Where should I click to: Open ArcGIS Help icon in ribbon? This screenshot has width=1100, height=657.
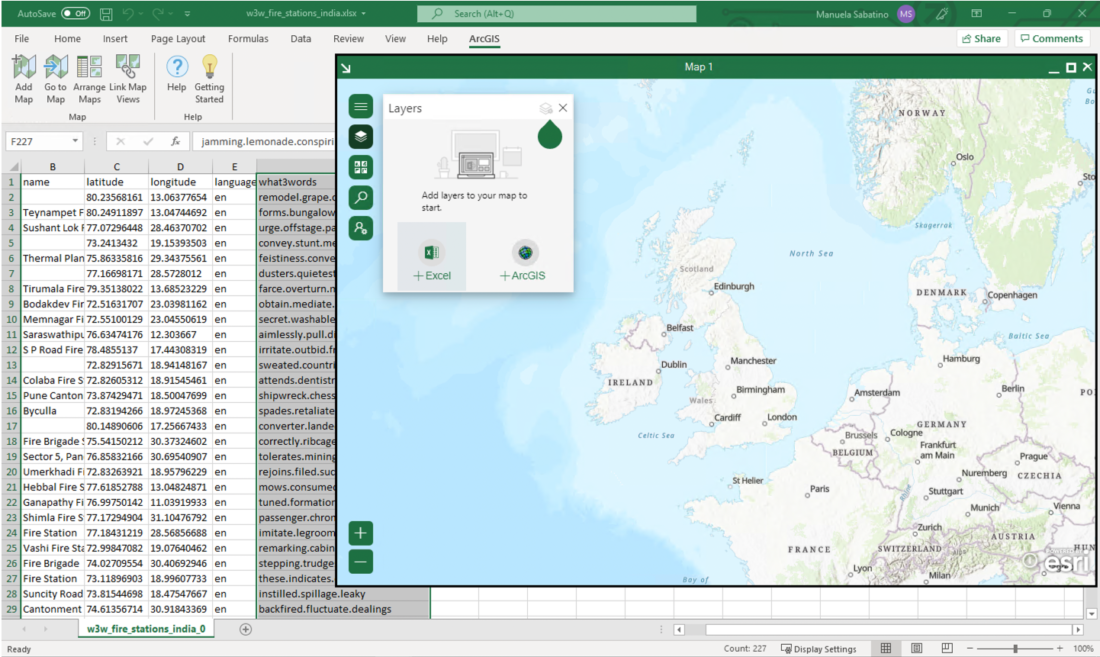177,74
